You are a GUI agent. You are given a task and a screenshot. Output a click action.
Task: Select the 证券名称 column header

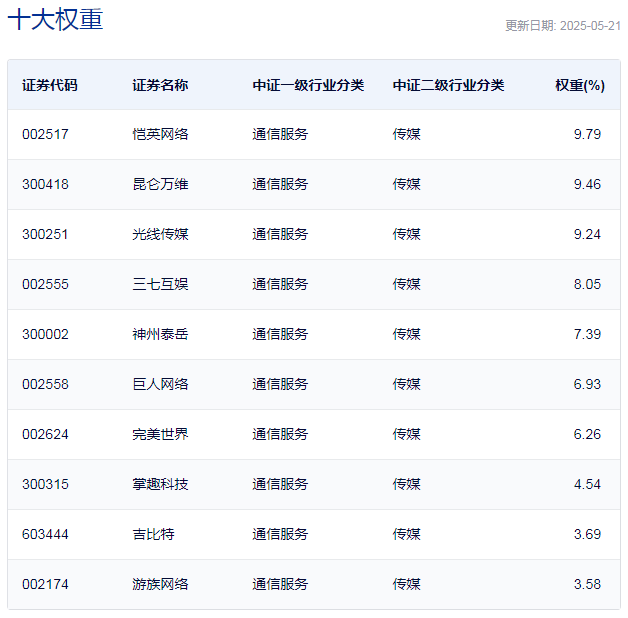tap(160, 85)
